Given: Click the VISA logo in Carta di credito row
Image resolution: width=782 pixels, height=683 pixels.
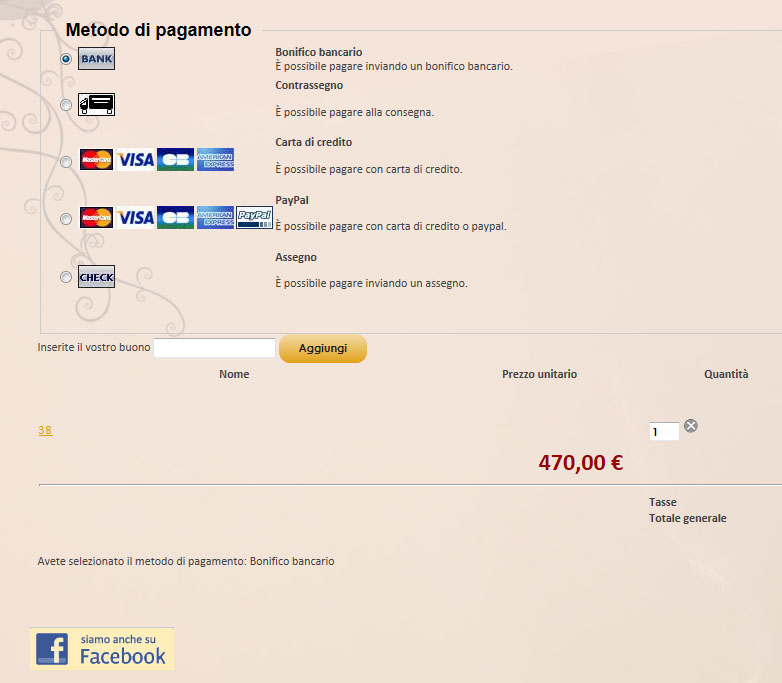Looking at the screenshot, I should pos(136,160).
